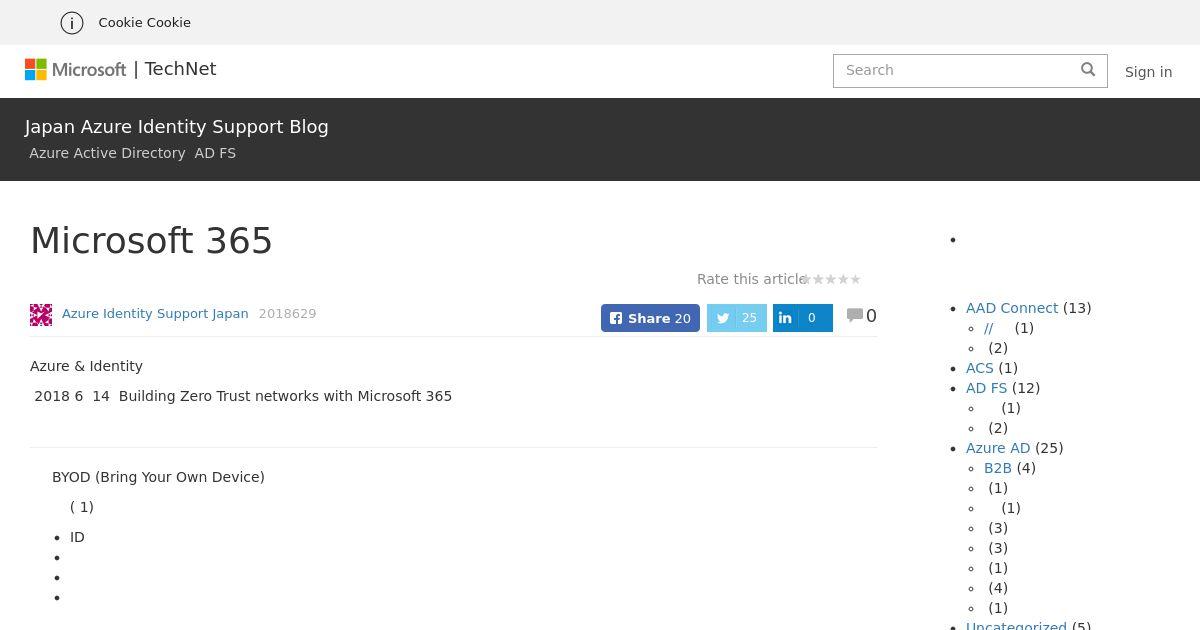Click the Azure & Identity paragraph text
The image size is (1200, 630).
coord(86,366)
